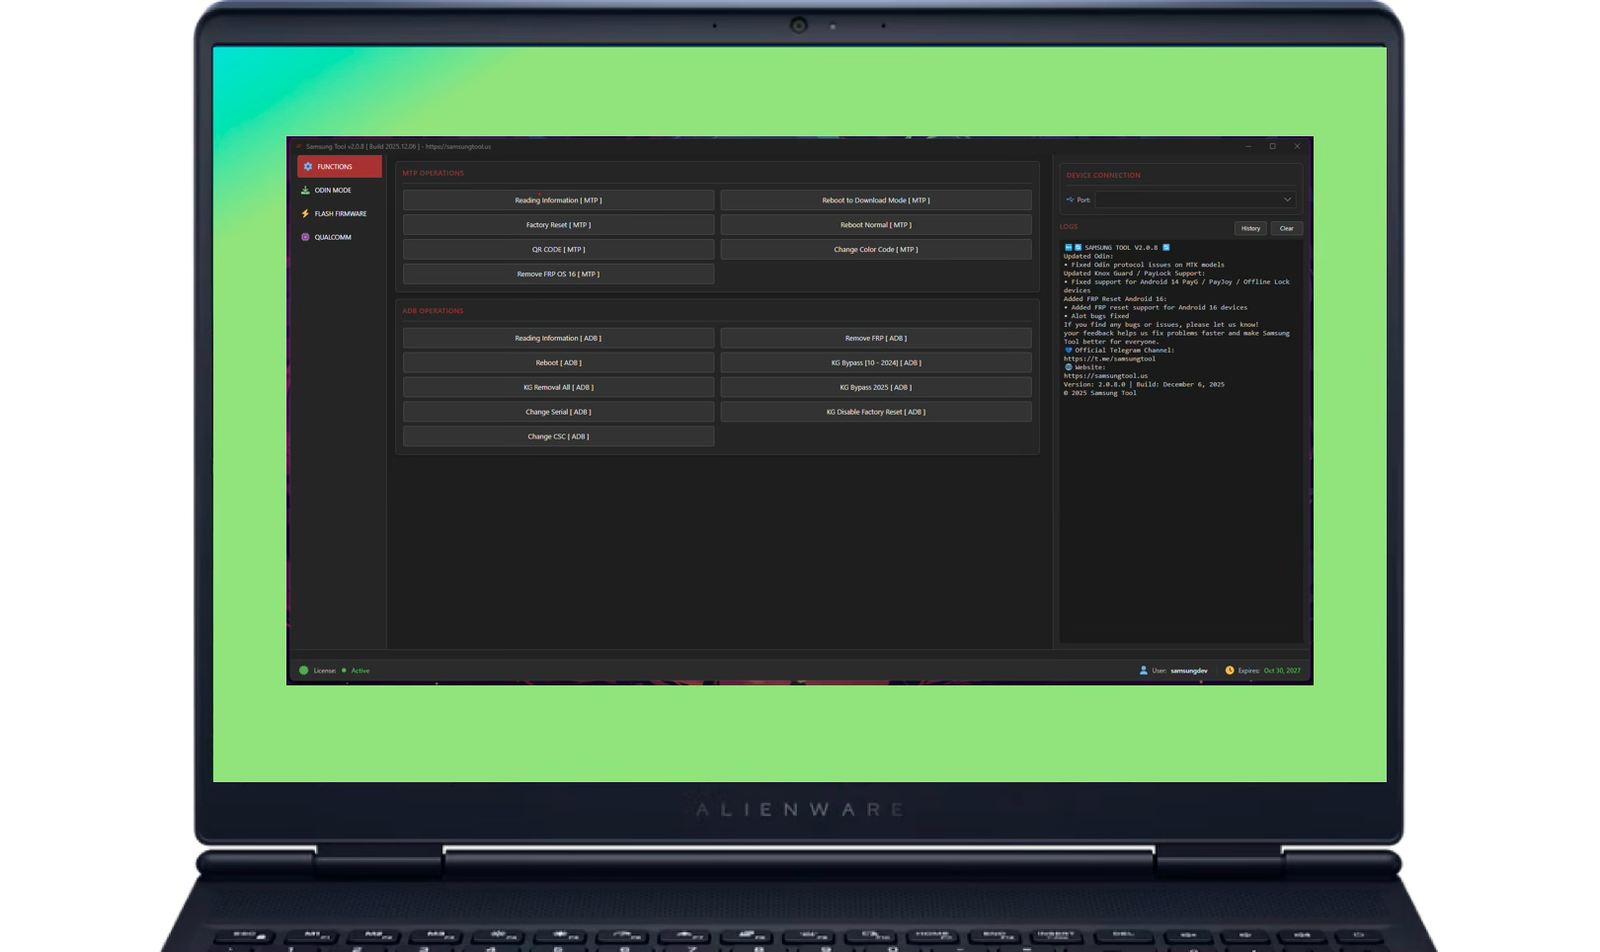Click Change CSC [ ADB ]
This screenshot has width=1600, height=952.
pos(558,436)
